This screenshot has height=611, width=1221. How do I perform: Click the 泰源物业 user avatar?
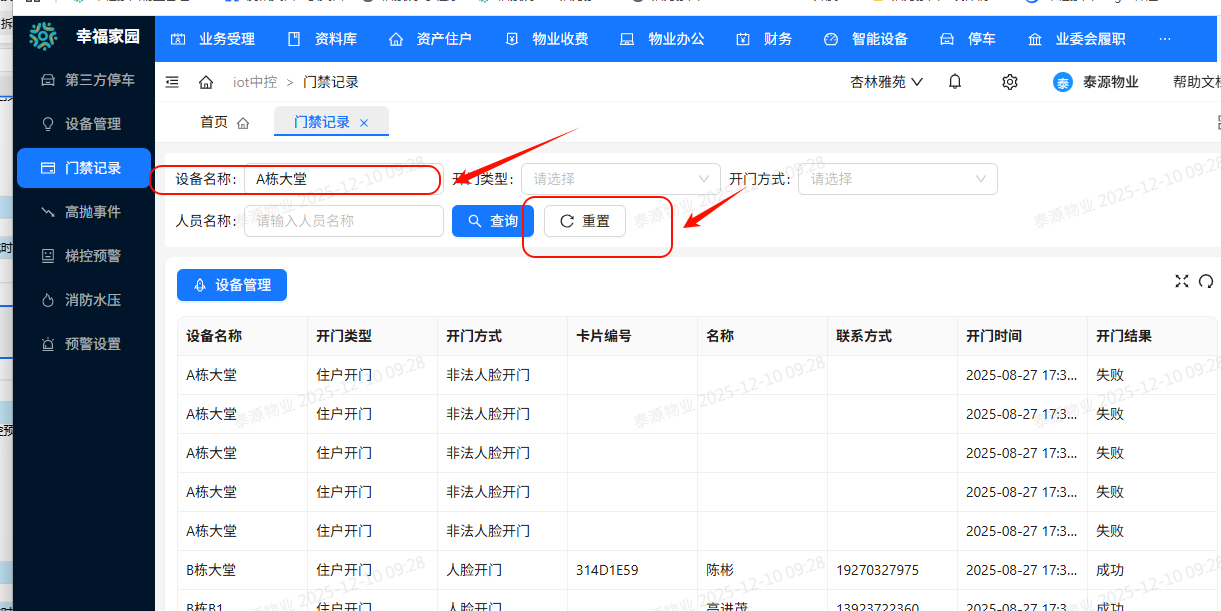(x=1063, y=82)
